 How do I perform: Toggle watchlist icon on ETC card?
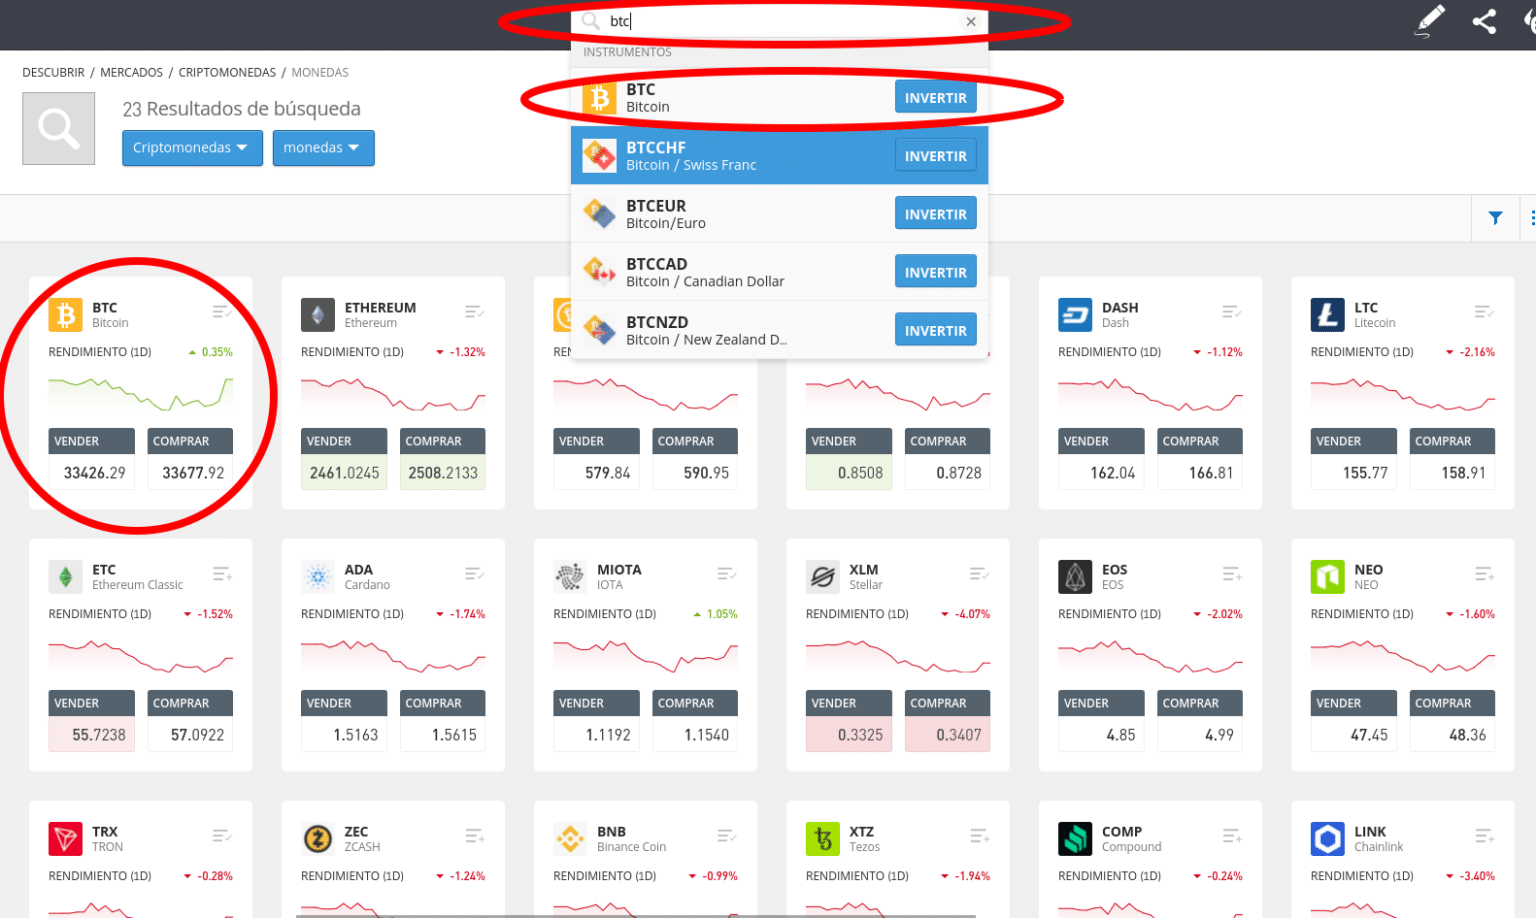click(222, 575)
